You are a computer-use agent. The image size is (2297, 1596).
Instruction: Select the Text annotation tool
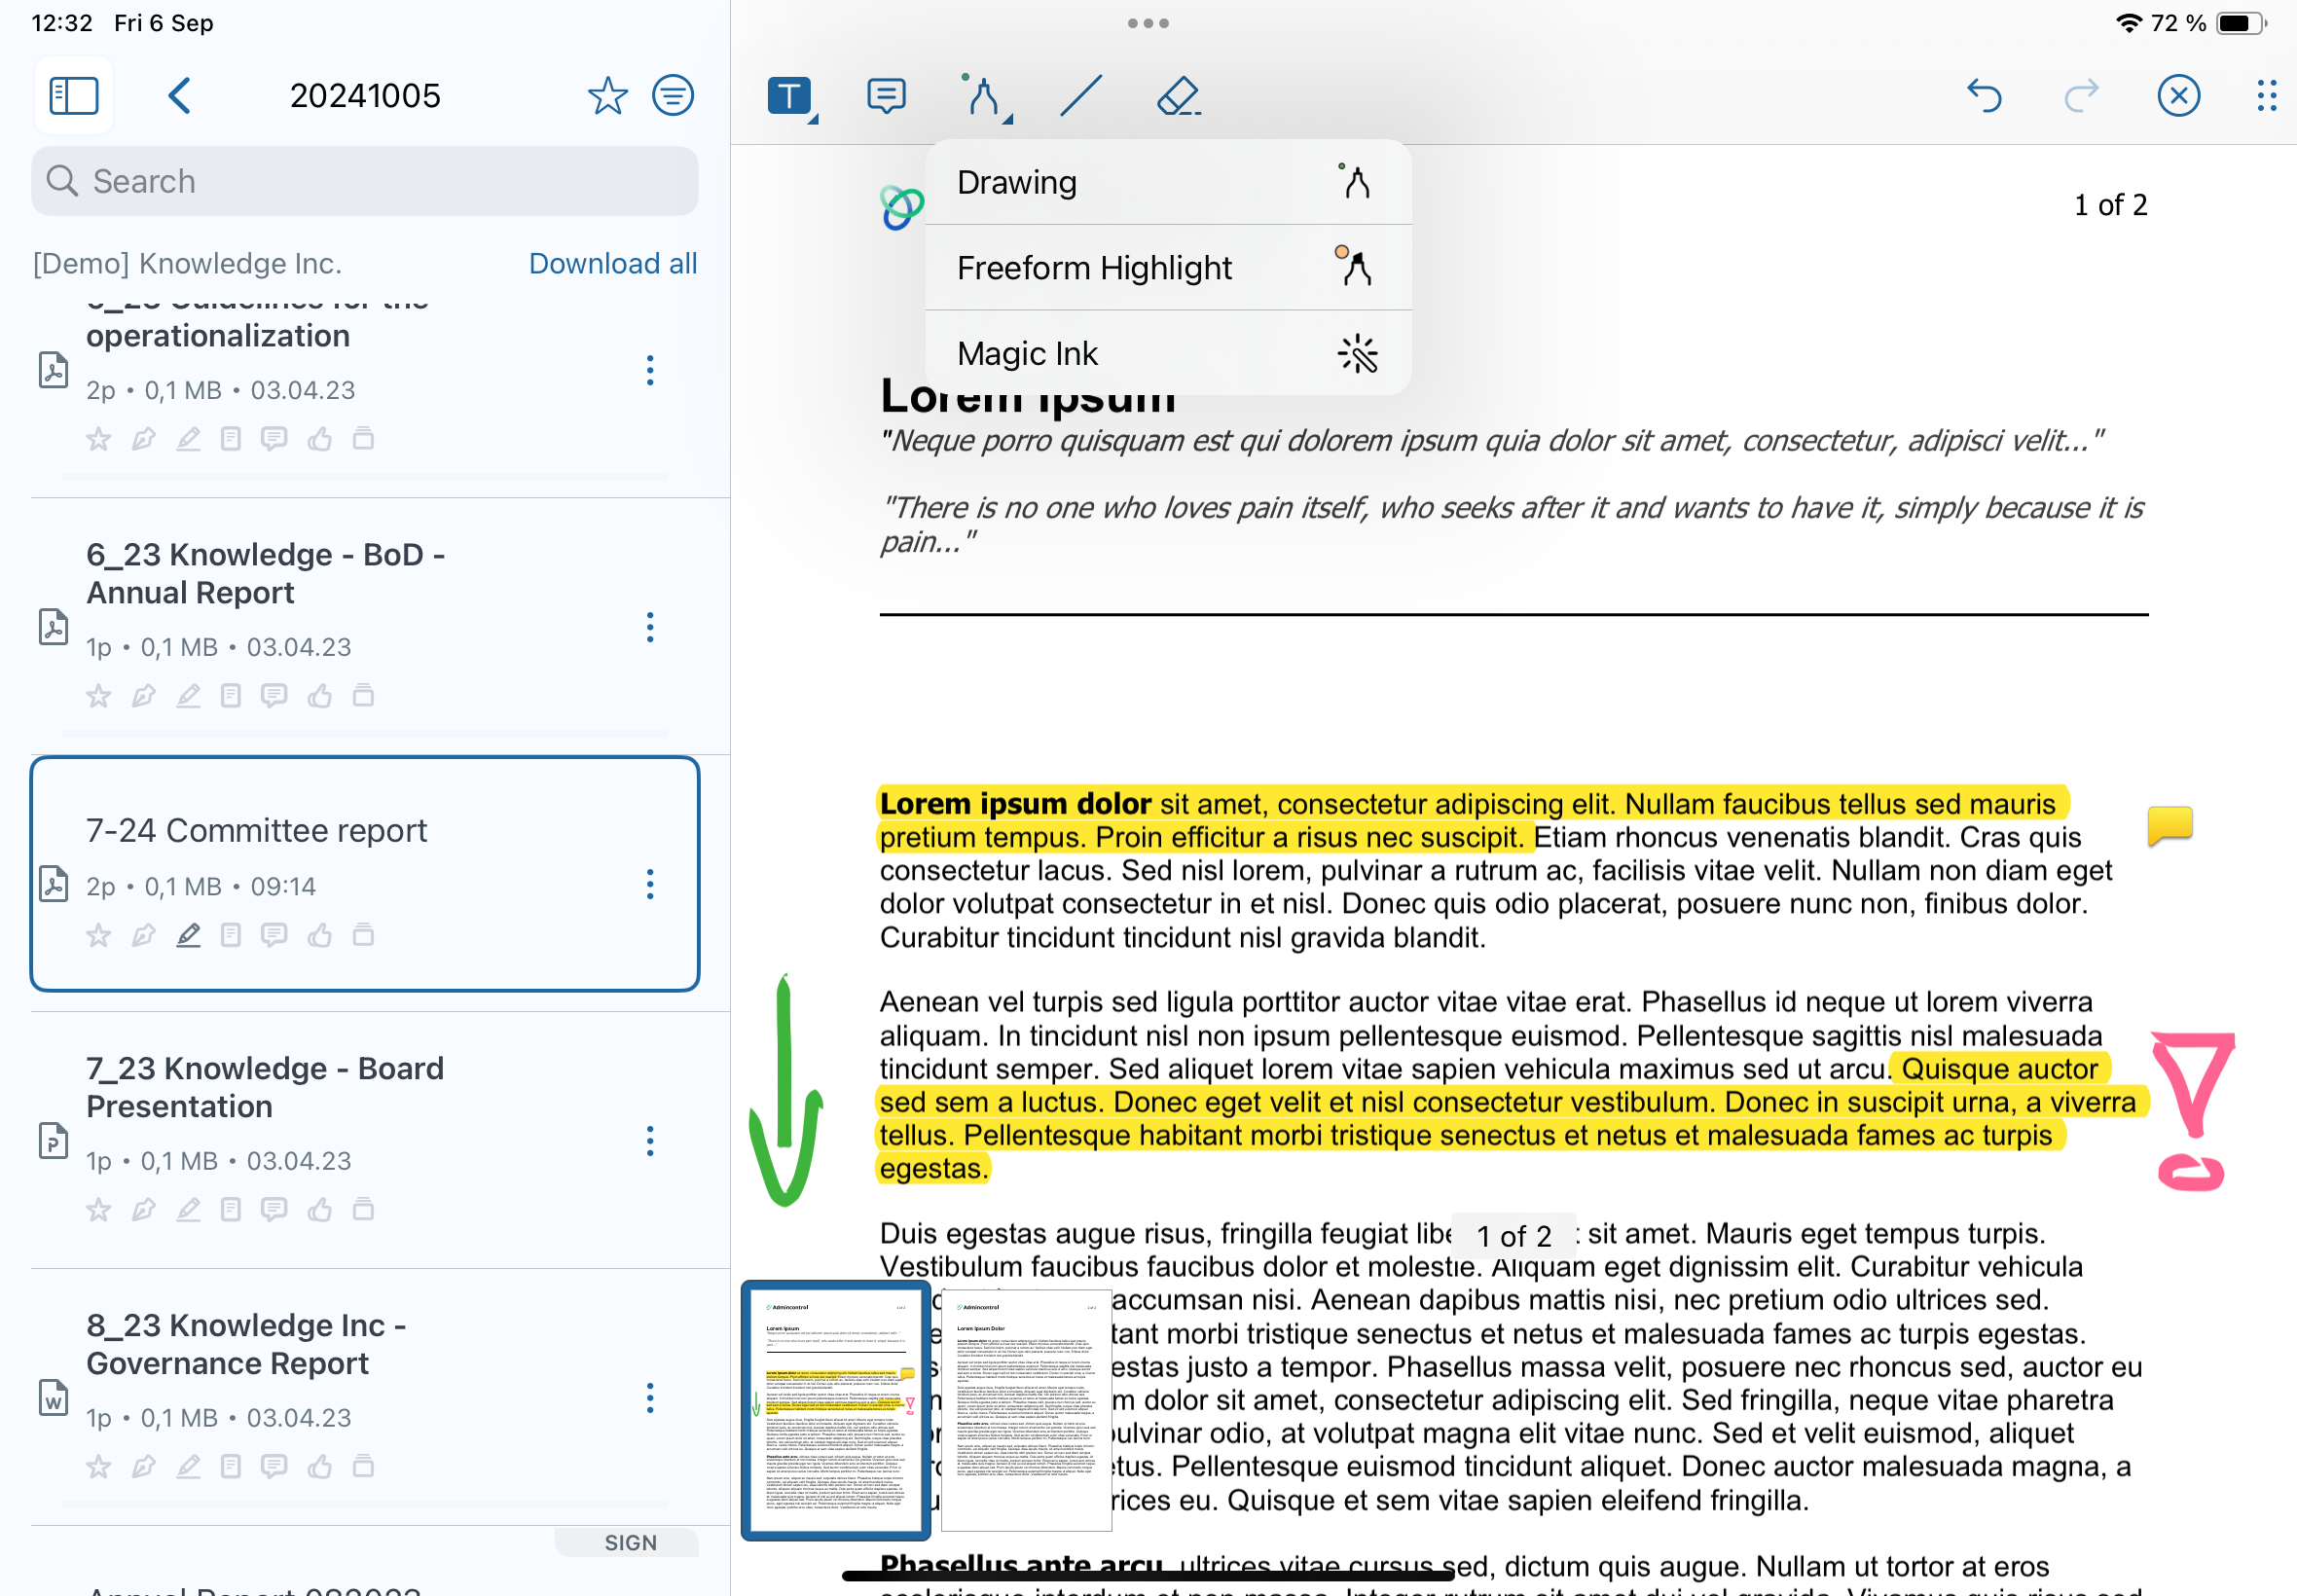pyautogui.click(x=789, y=97)
